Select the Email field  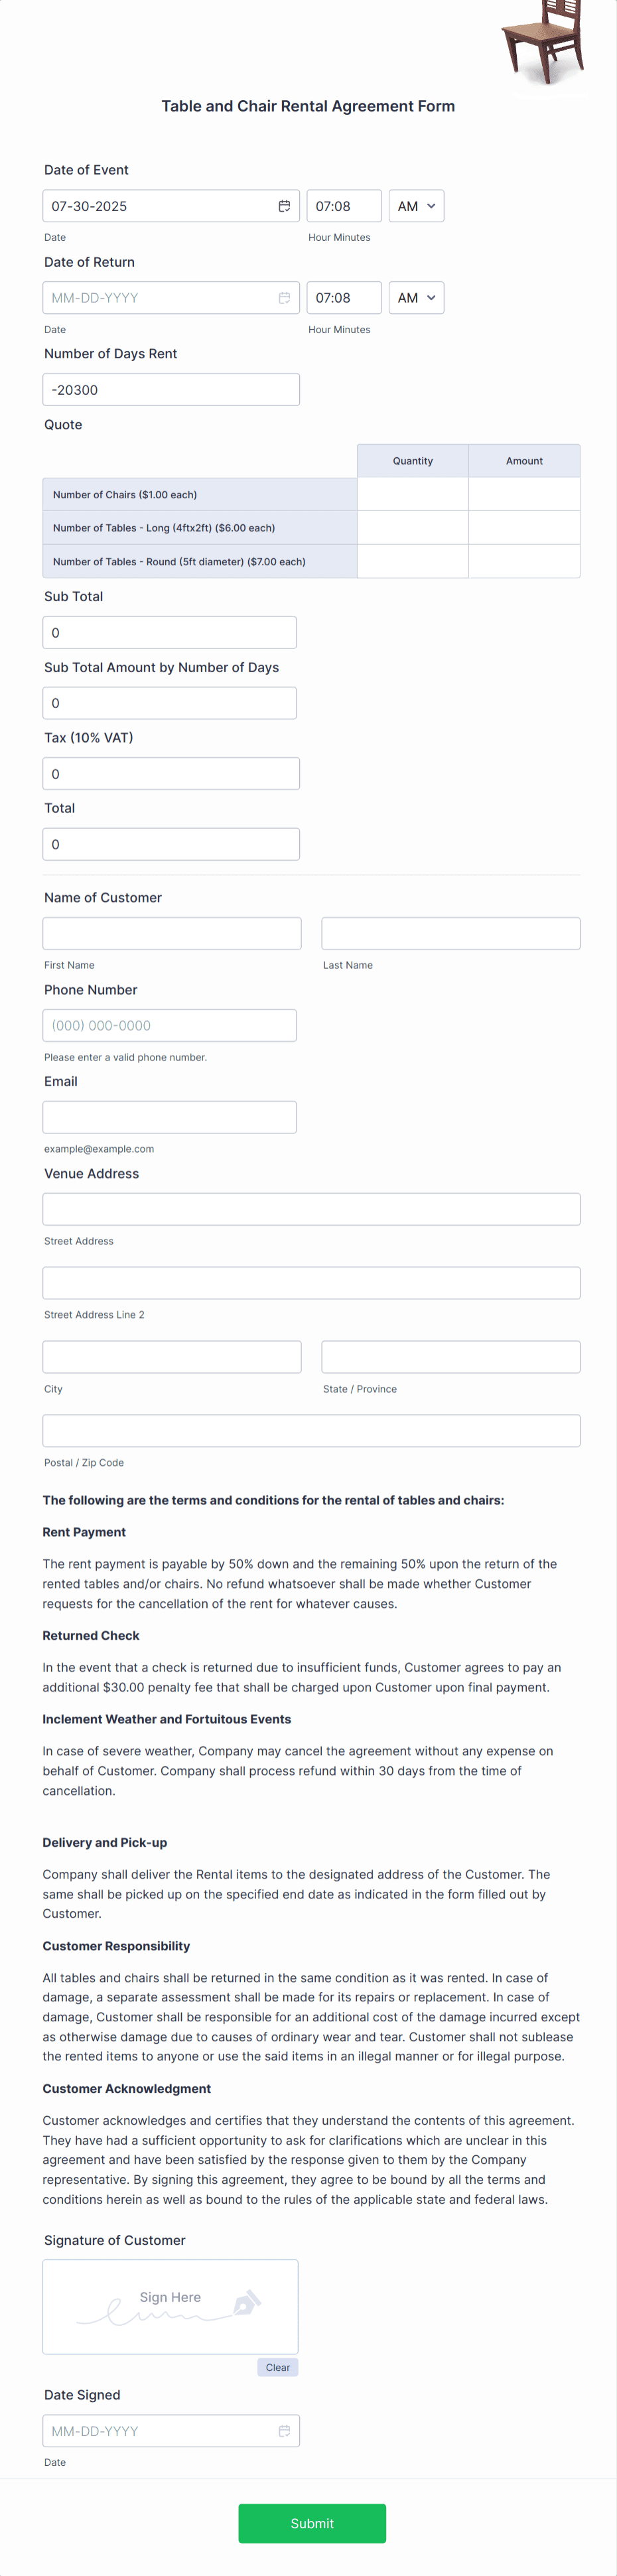pos(169,1116)
